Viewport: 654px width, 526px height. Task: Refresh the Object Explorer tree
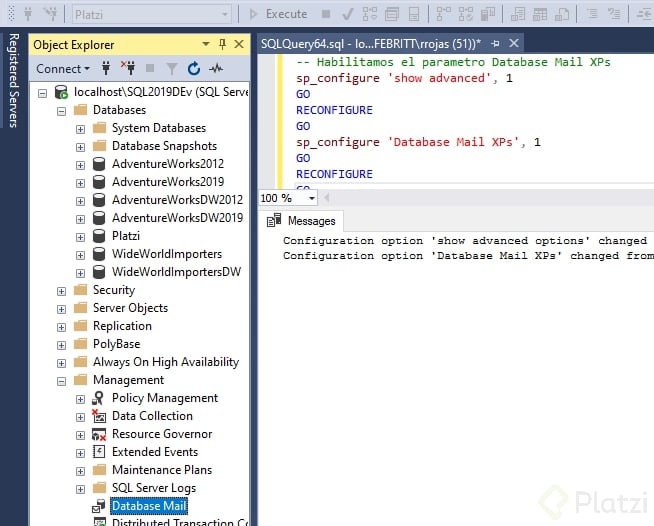pyautogui.click(x=194, y=68)
